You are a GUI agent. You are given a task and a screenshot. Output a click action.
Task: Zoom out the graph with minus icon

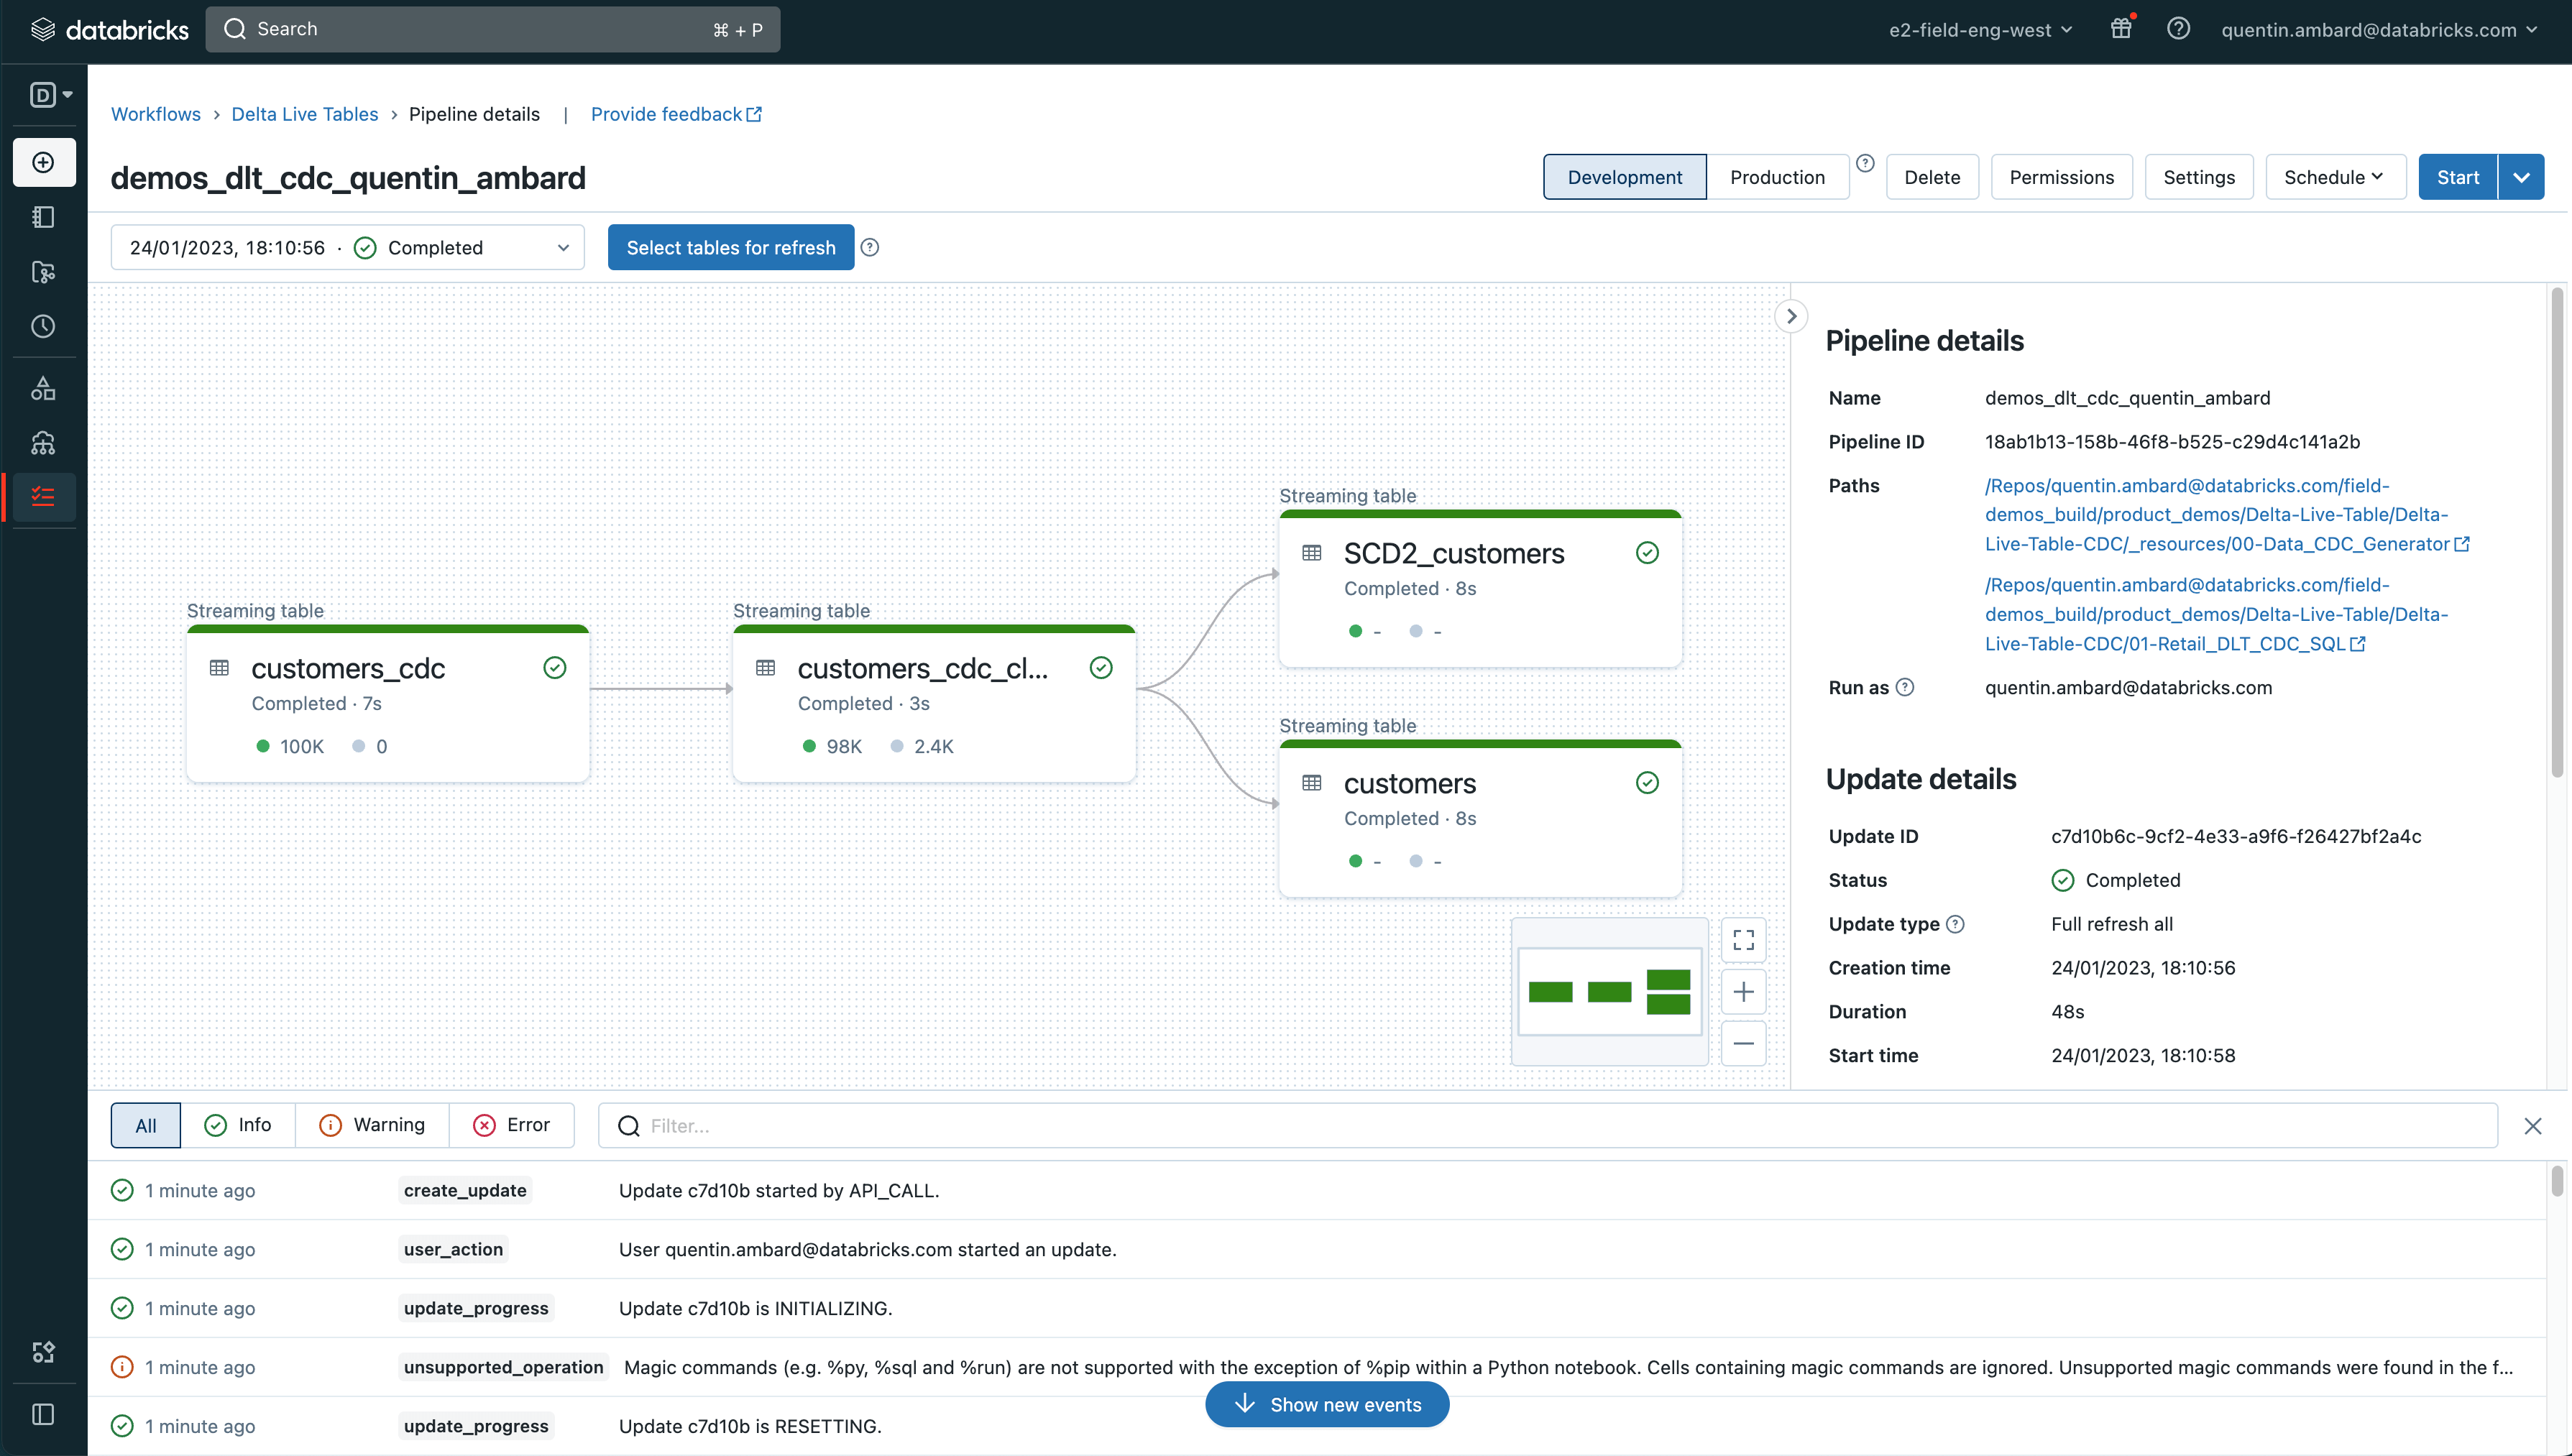pyautogui.click(x=1743, y=1044)
